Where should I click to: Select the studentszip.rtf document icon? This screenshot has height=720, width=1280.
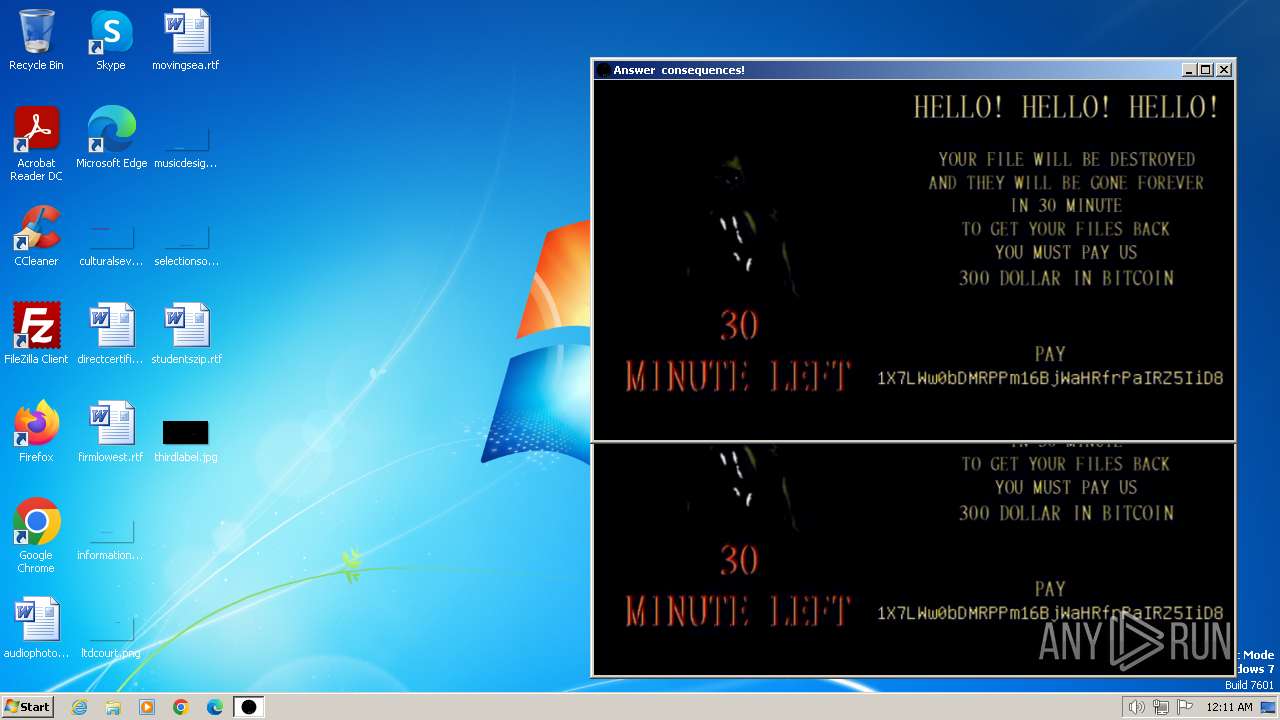[x=186, y=334]
